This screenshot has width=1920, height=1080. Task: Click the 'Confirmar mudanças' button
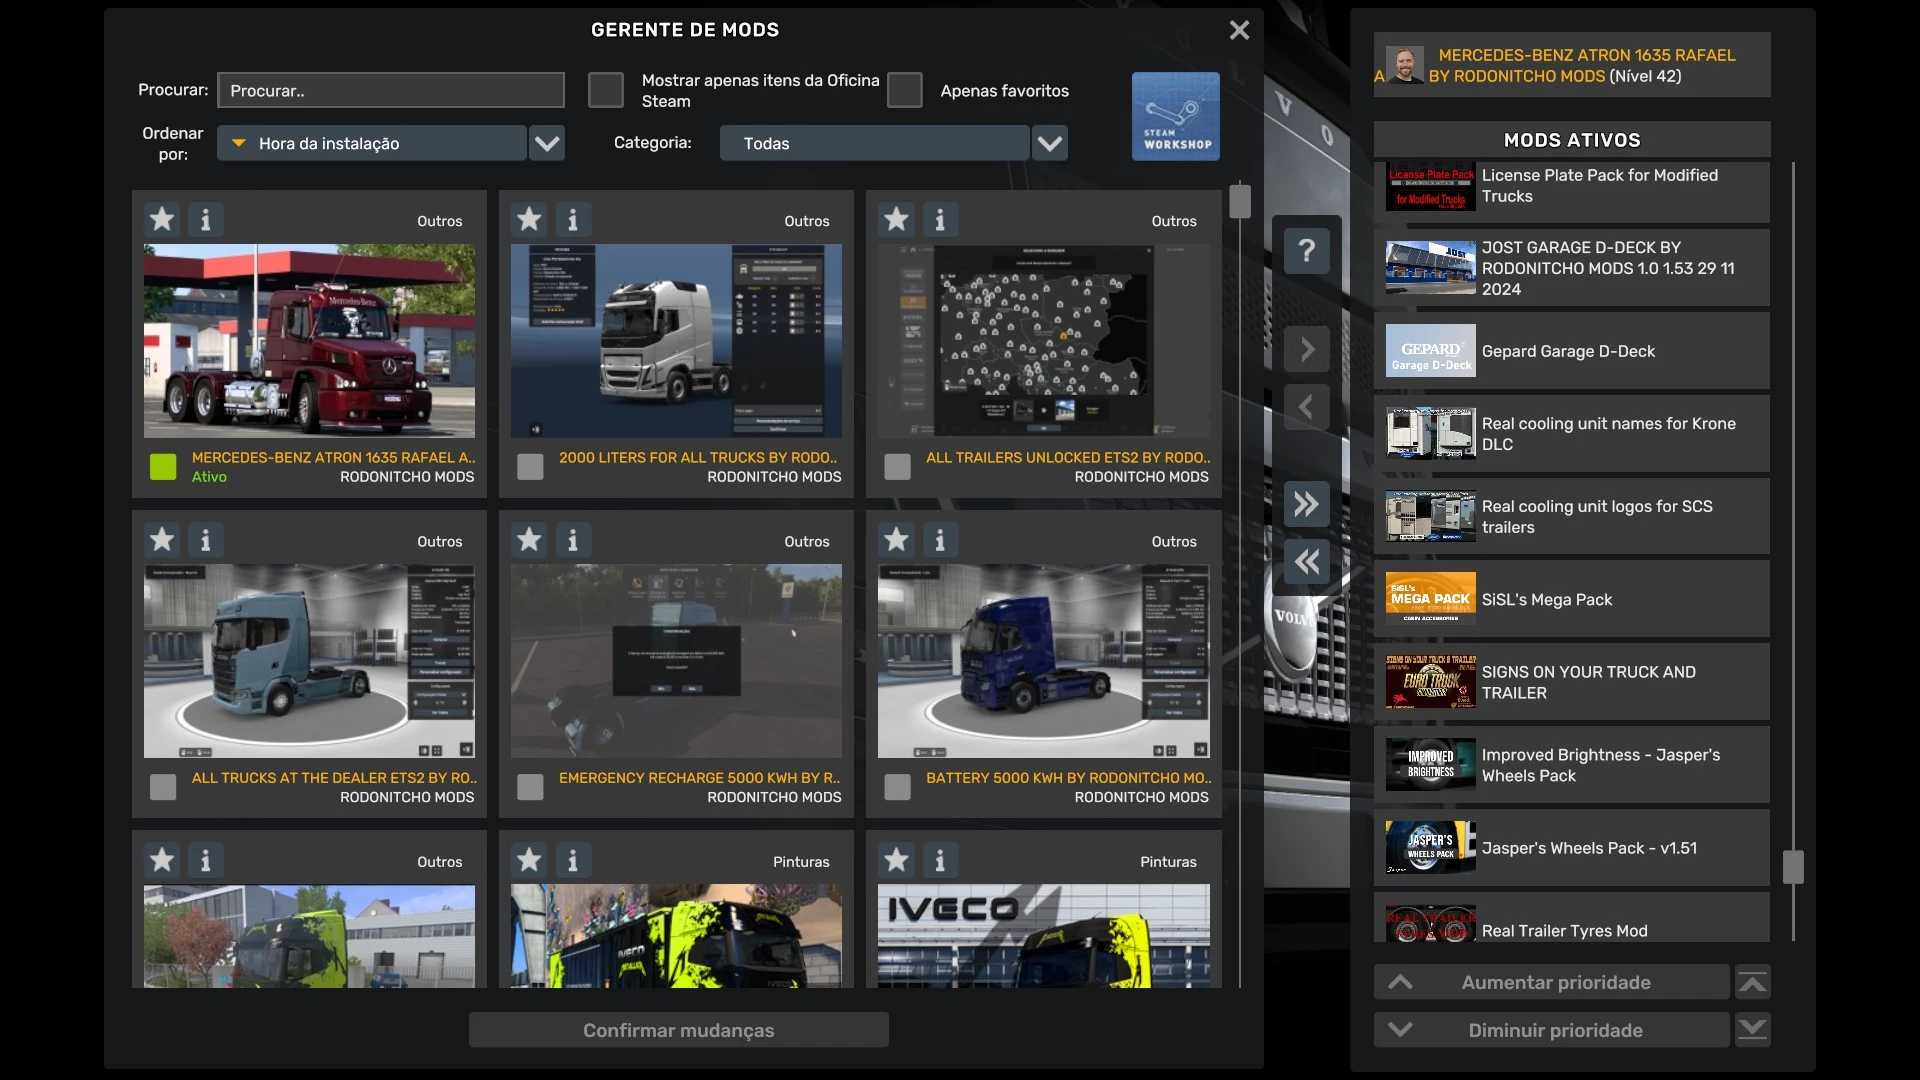pyautogui.click(x=678, y=1030)
